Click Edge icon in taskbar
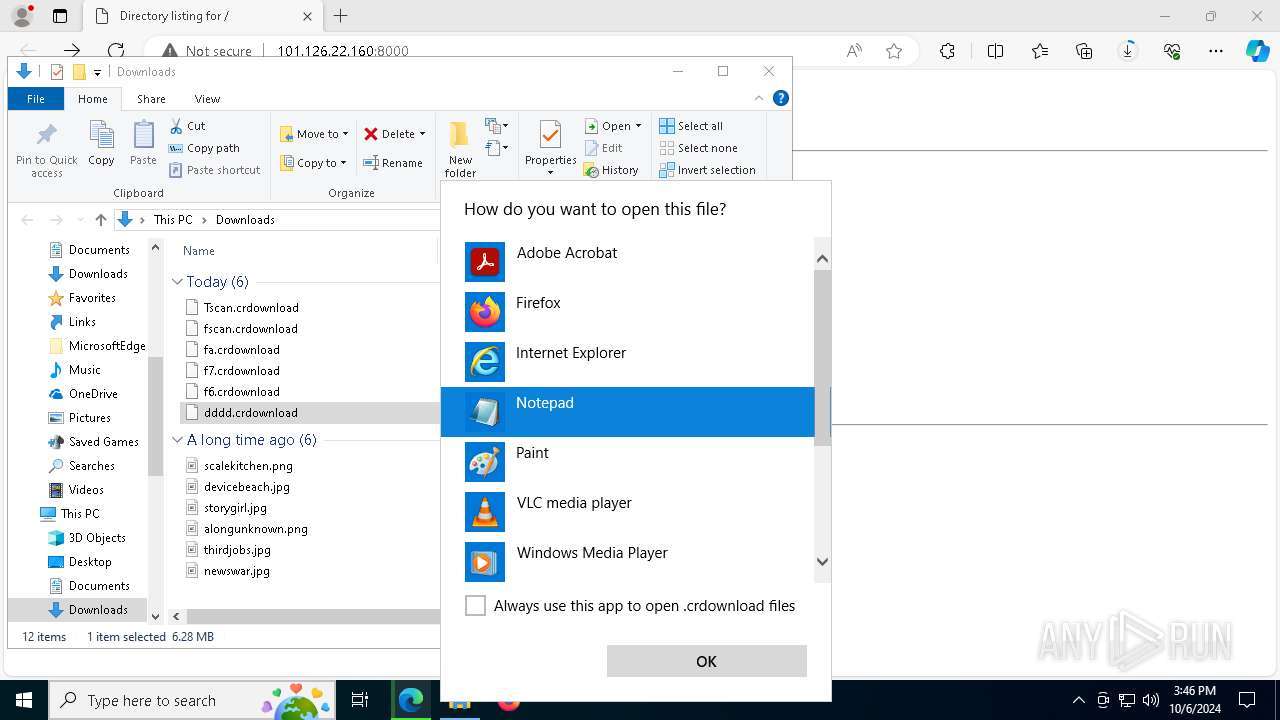The image size is (1280, 720). click(x=411, y=701)
